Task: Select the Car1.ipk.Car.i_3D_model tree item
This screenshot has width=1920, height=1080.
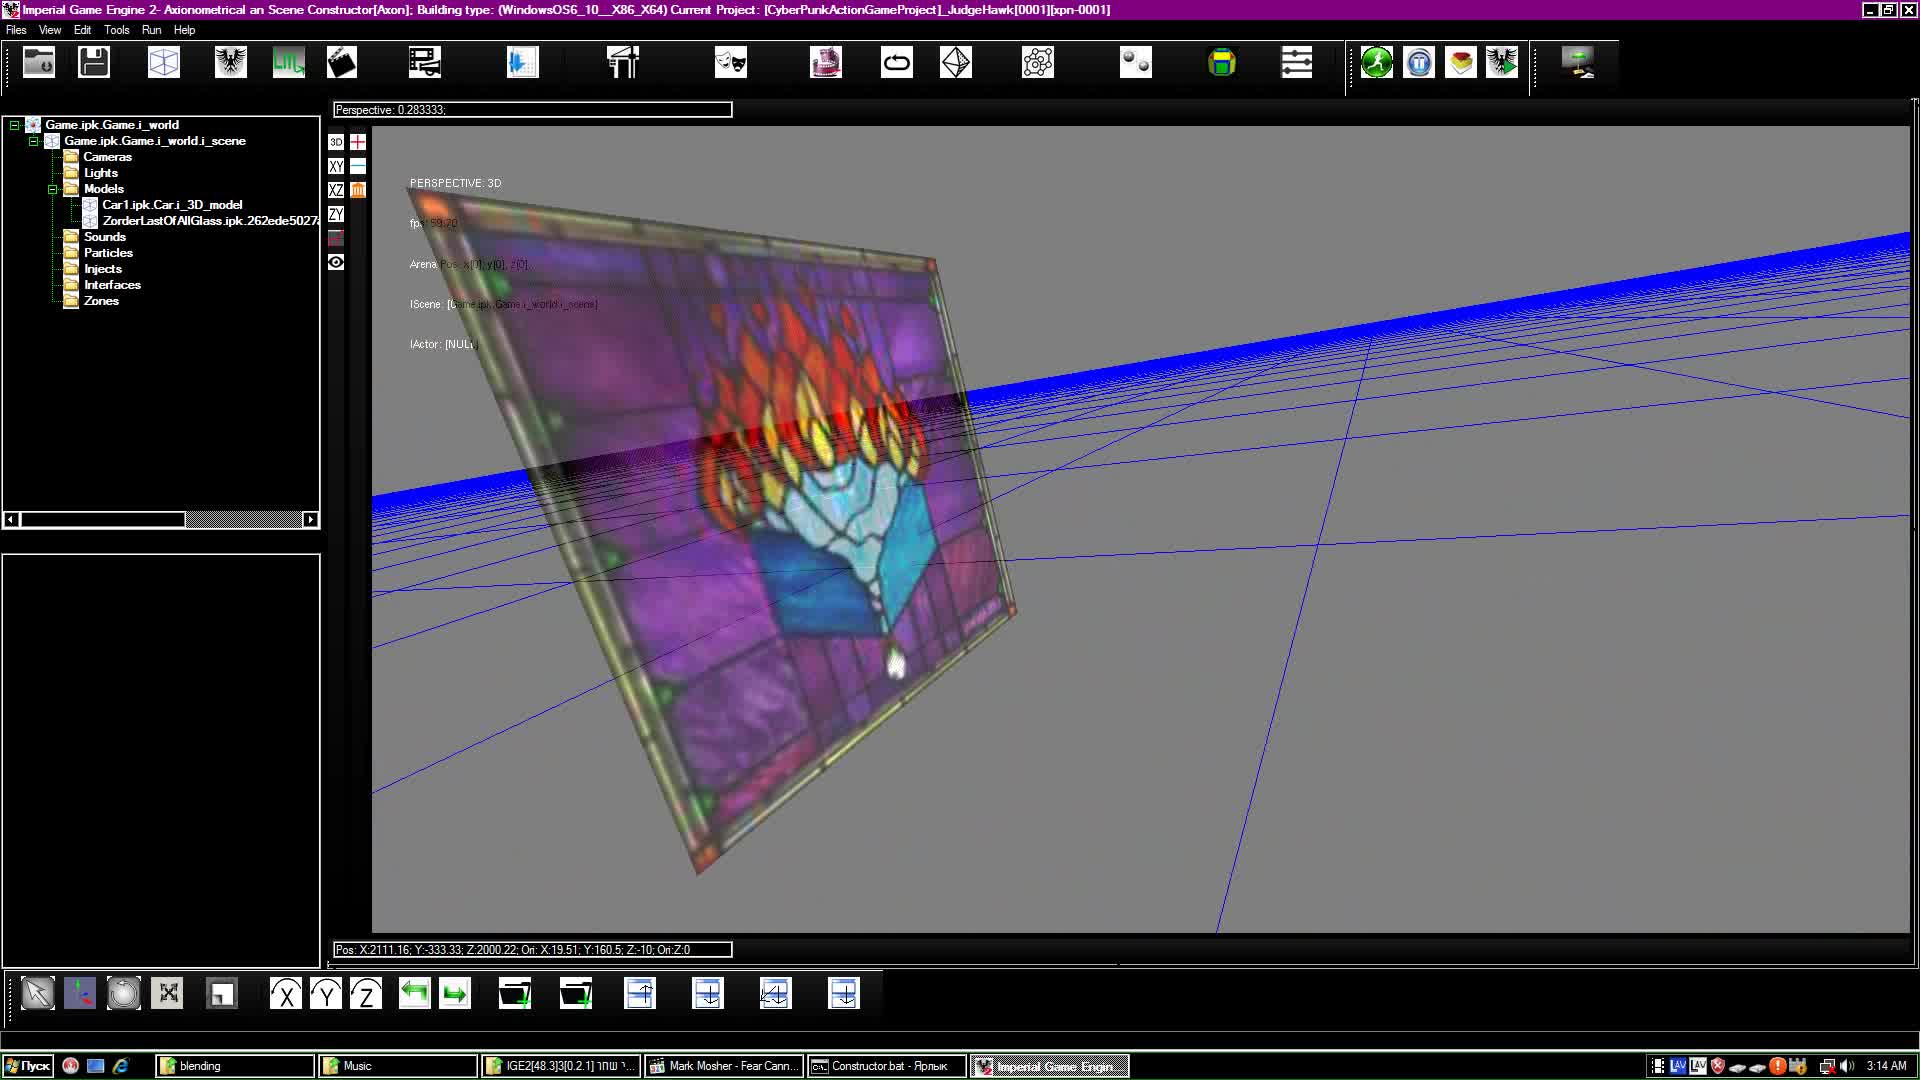Action: pos(173,204)
